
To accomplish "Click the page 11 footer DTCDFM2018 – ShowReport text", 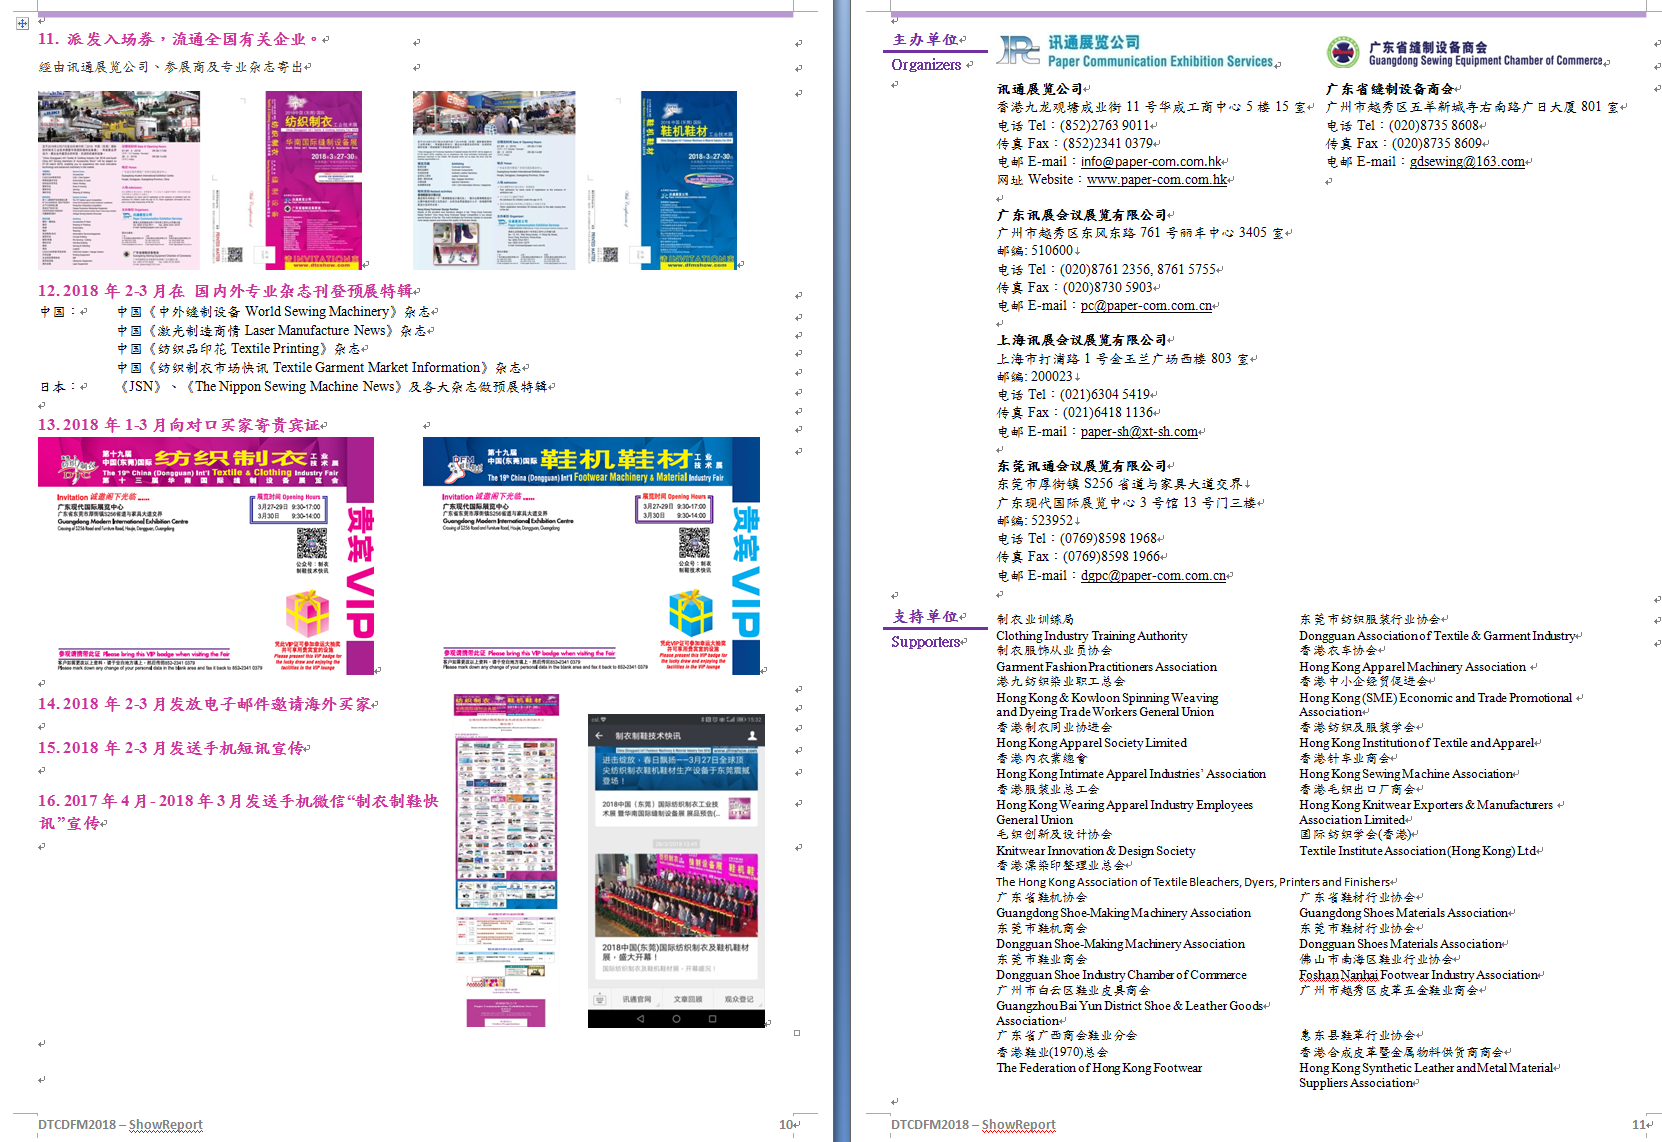I will point(973,1125).
